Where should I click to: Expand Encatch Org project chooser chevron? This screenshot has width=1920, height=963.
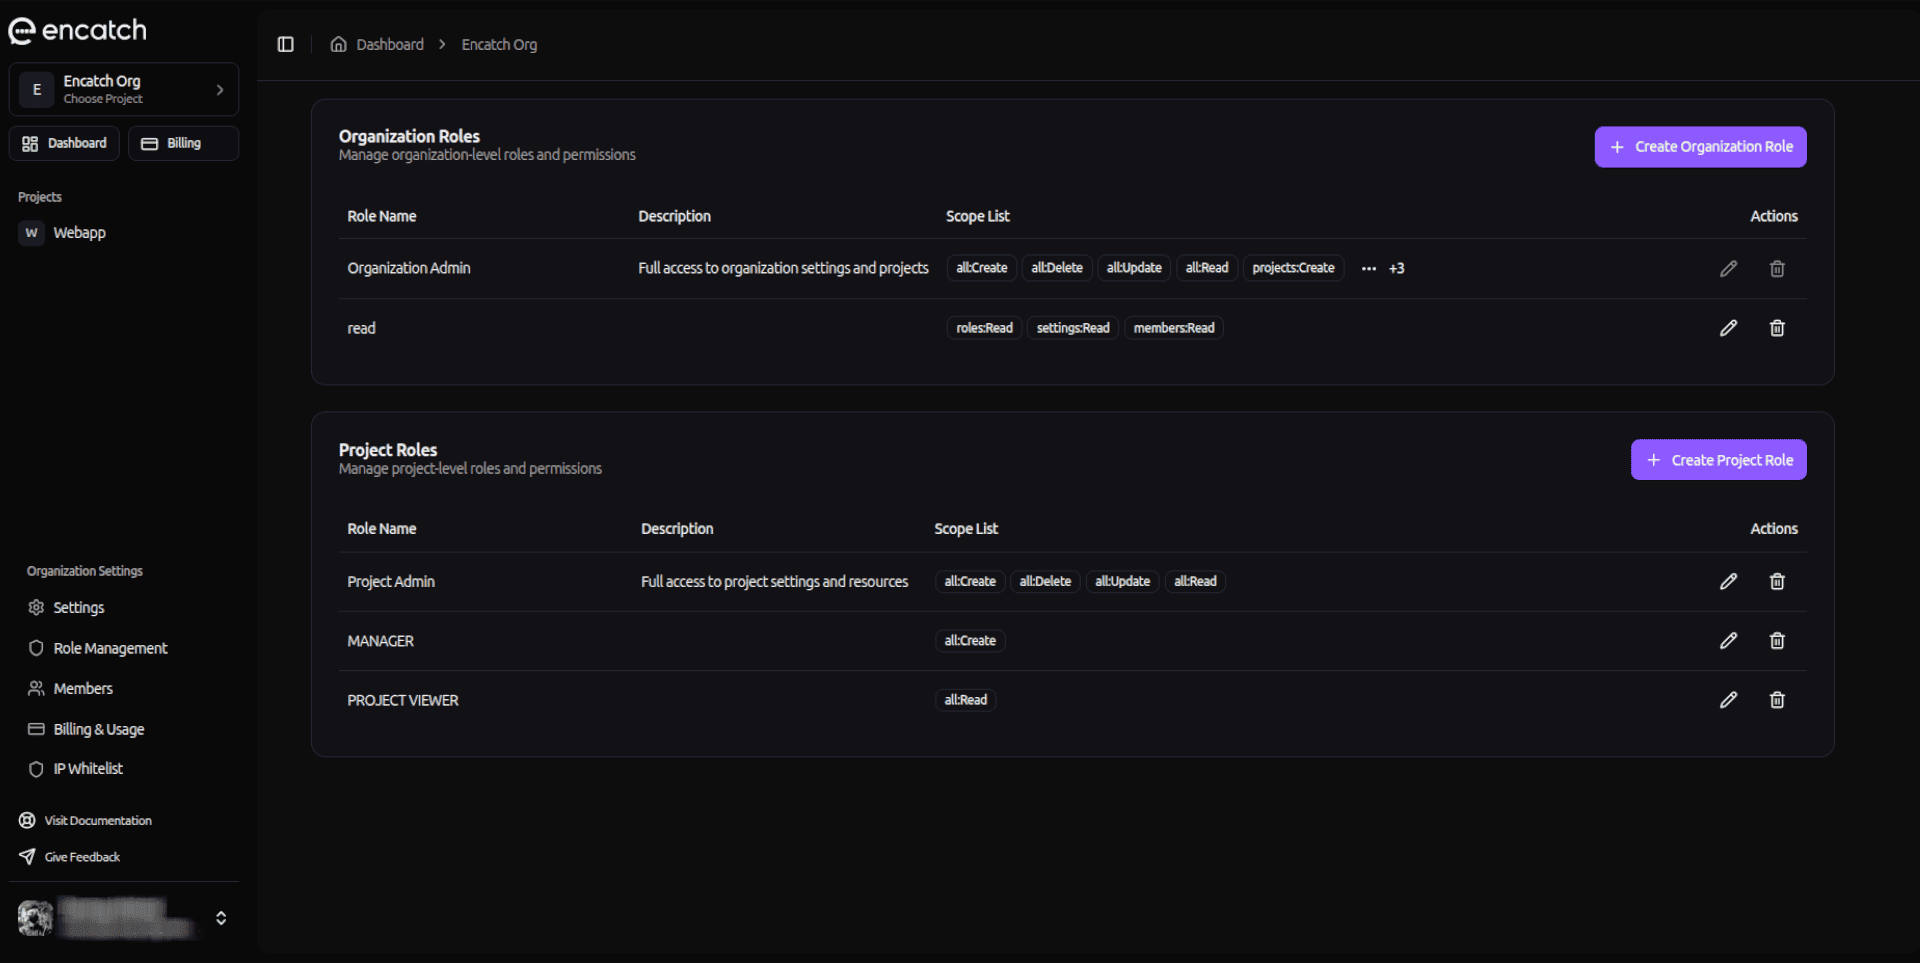point(220,89)
